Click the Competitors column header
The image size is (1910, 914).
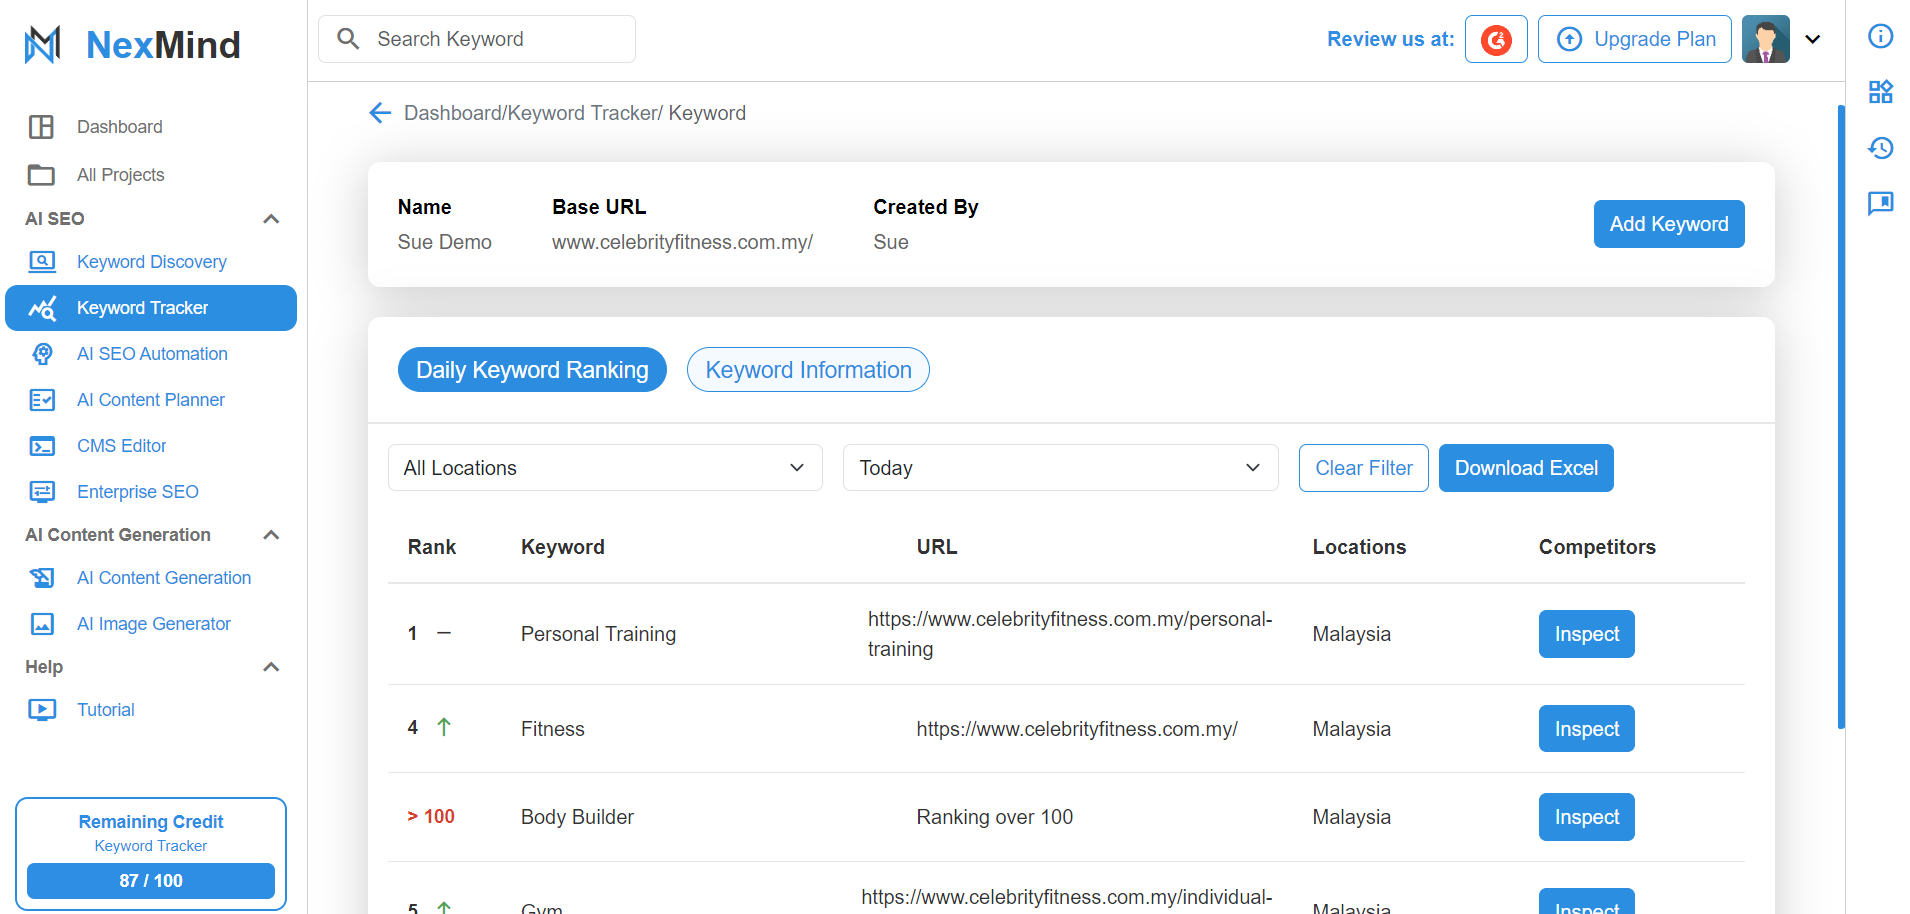[x=1597, y=547]
